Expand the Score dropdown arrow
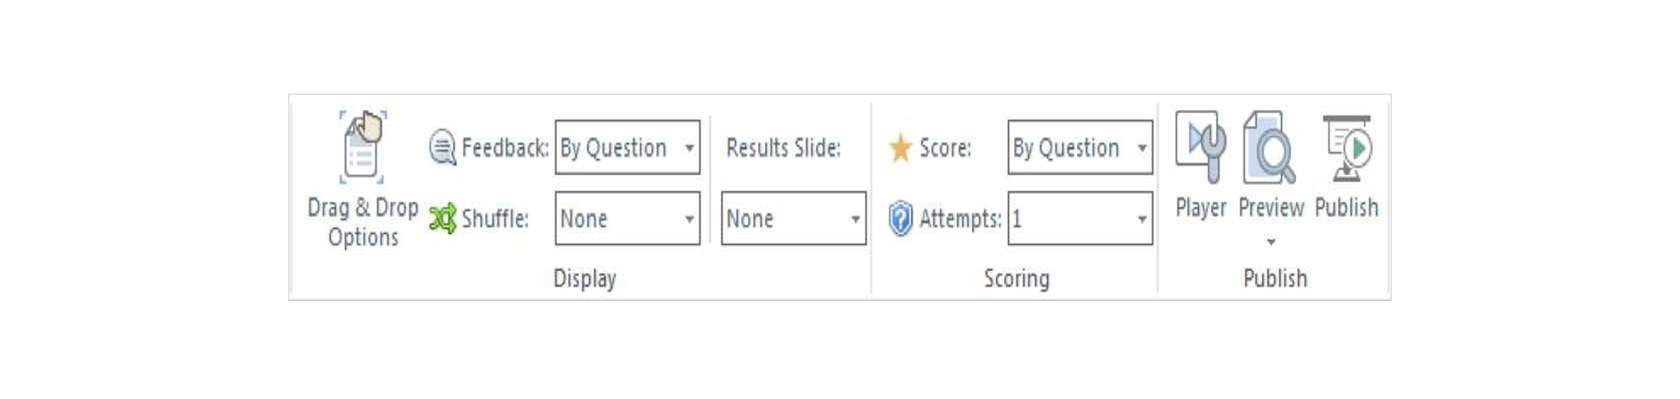Screen dimensions: 1680x399 click(x=1142, y=148)
